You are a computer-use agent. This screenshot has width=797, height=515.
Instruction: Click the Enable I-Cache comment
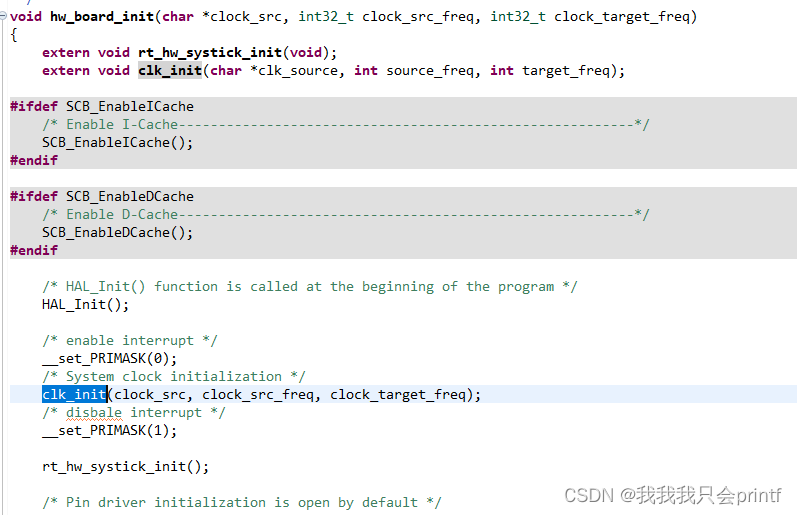point(346,125)
